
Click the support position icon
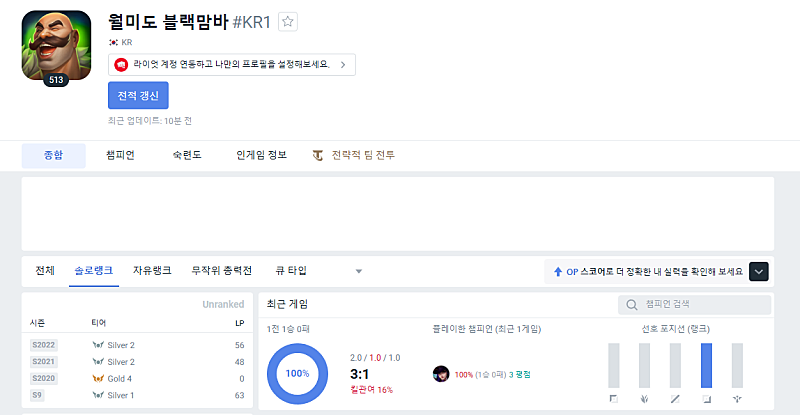(737, 399)
